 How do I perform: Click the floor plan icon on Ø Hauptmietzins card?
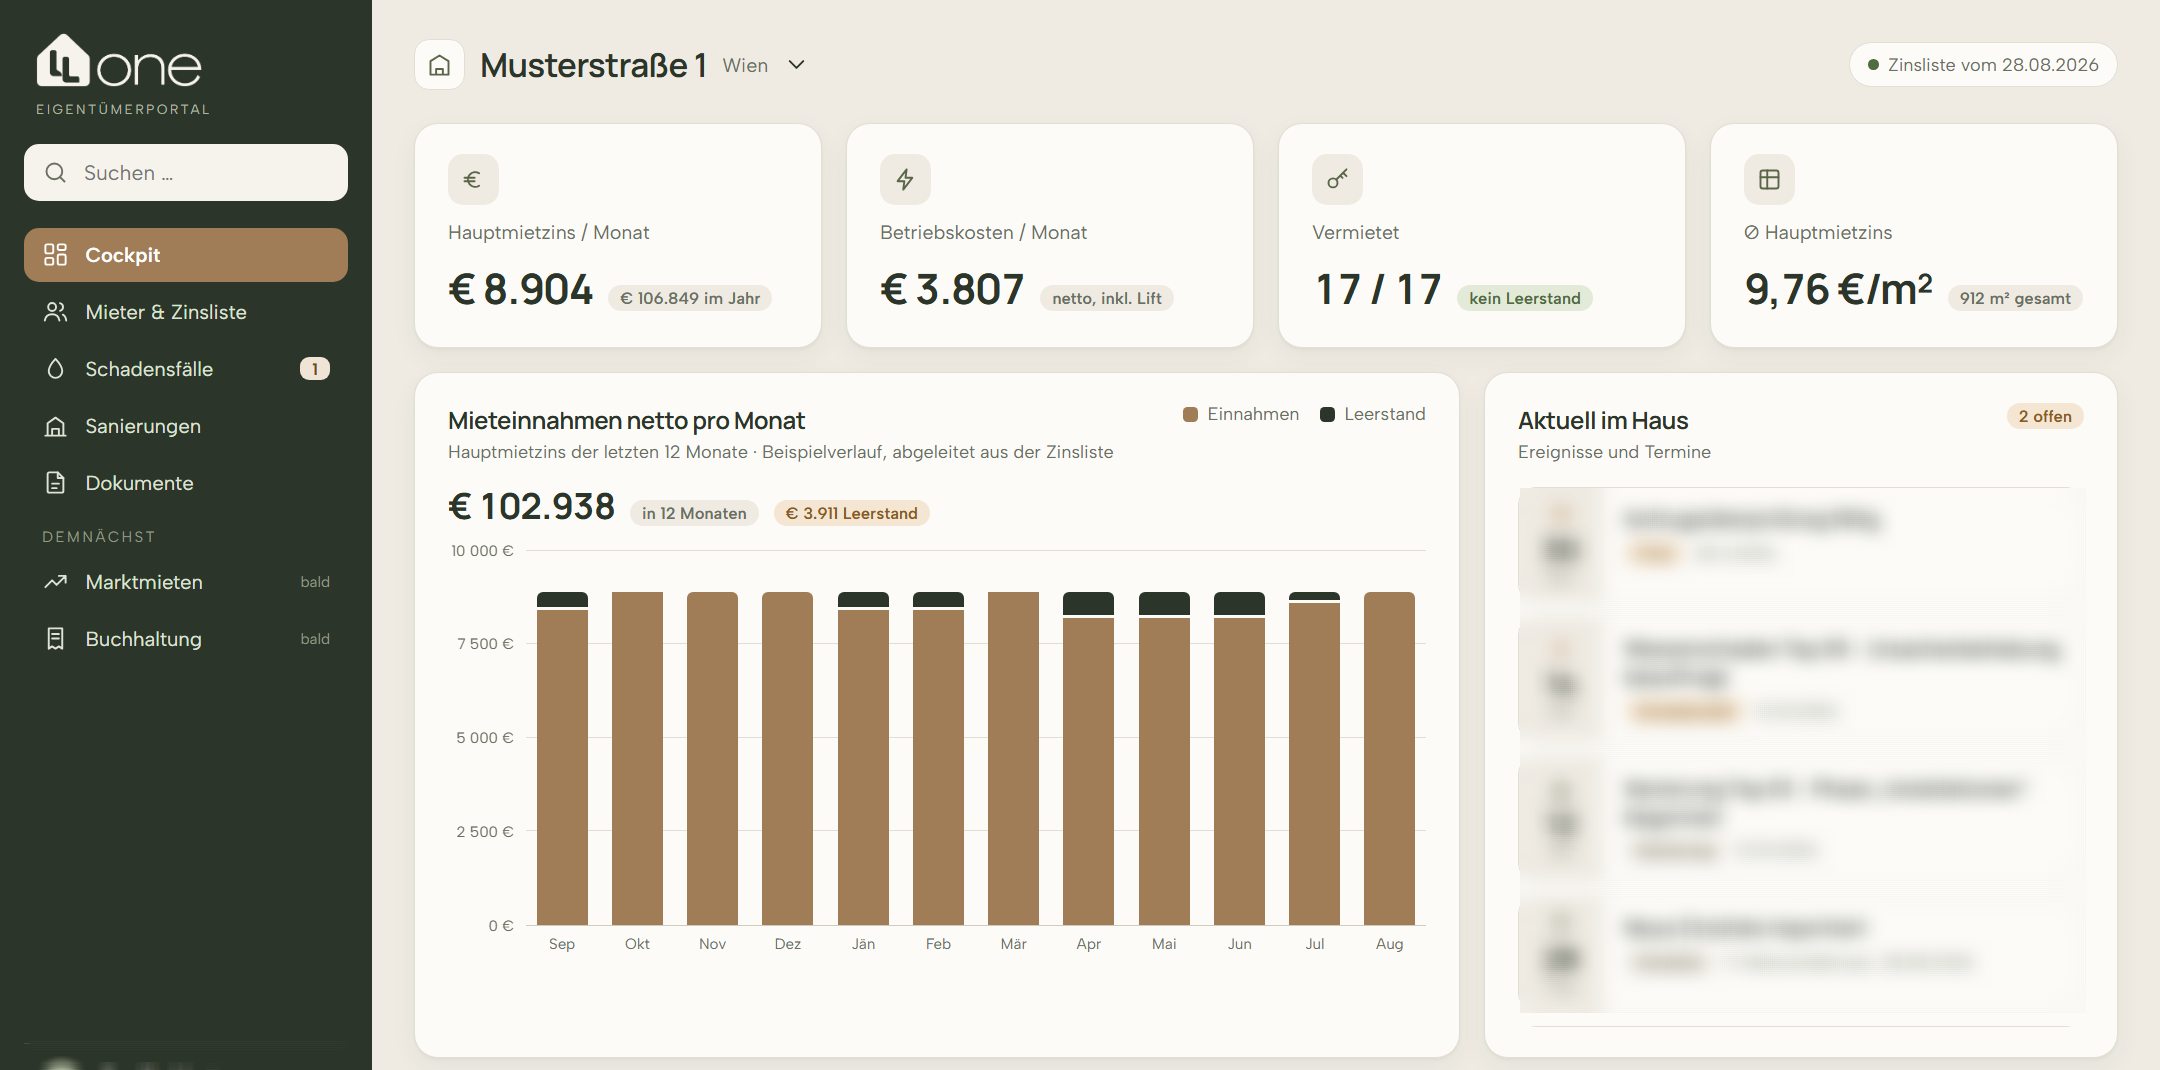[x=1769, y=179]
